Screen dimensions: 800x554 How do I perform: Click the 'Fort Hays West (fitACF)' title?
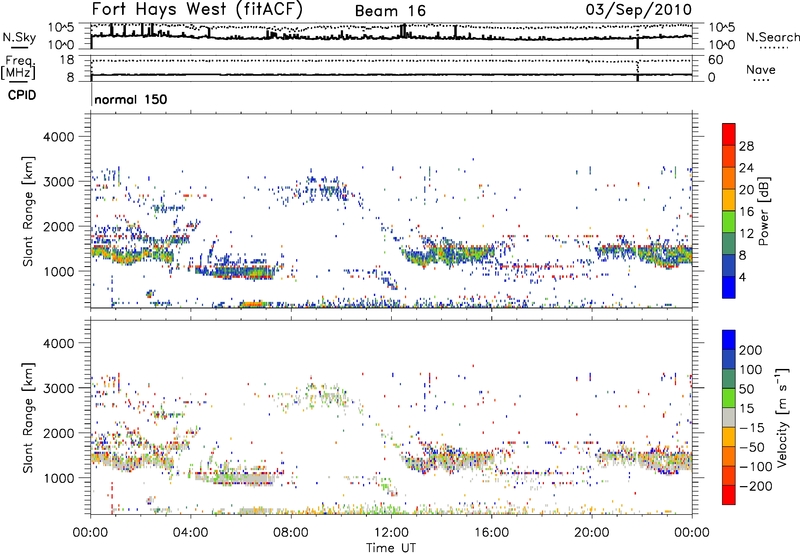tap(197, 10)
